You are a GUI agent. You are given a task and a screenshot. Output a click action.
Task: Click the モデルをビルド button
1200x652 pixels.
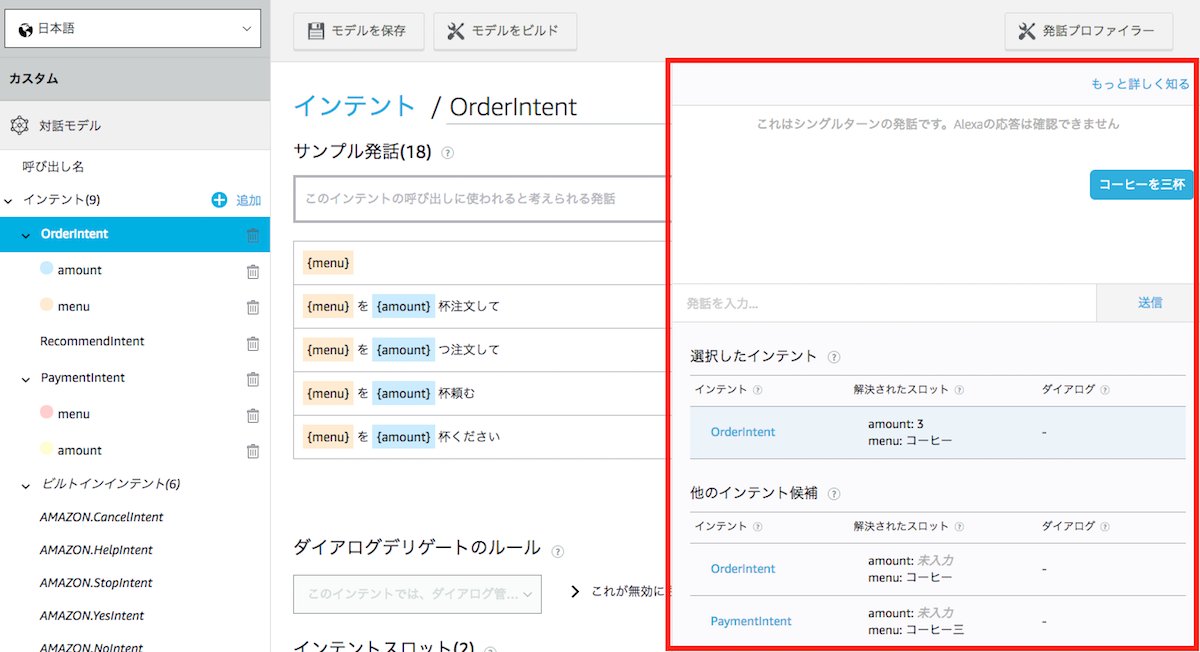click(505, 31)
